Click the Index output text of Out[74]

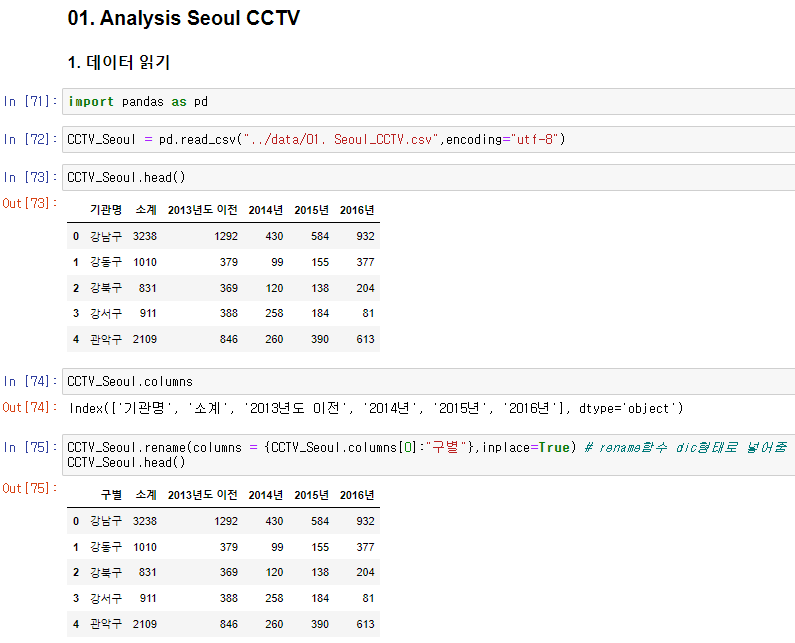click(376, 408)
